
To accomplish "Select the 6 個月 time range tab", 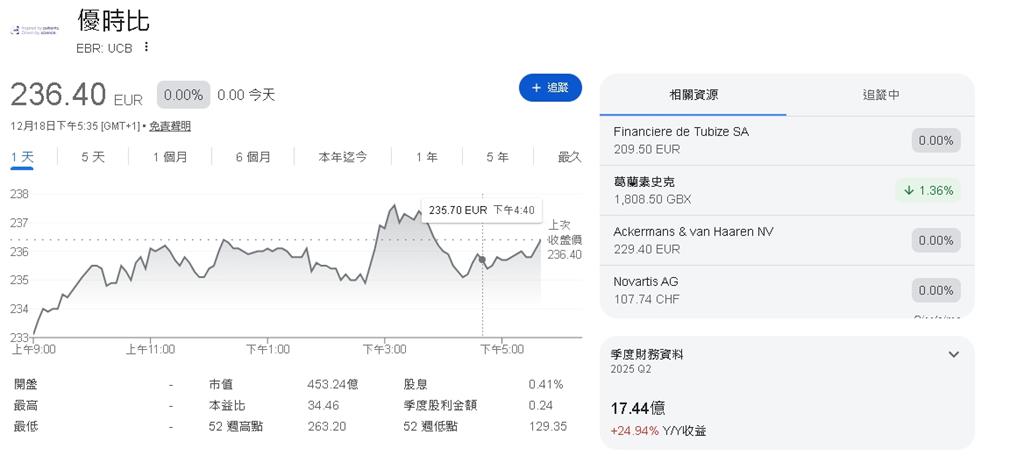I will (x=253, y=157).
